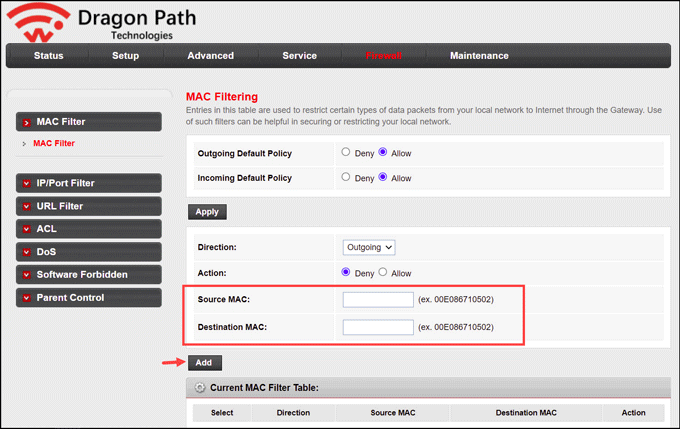
Task: Click the Source MAC input field
Action: coord(378,300)
